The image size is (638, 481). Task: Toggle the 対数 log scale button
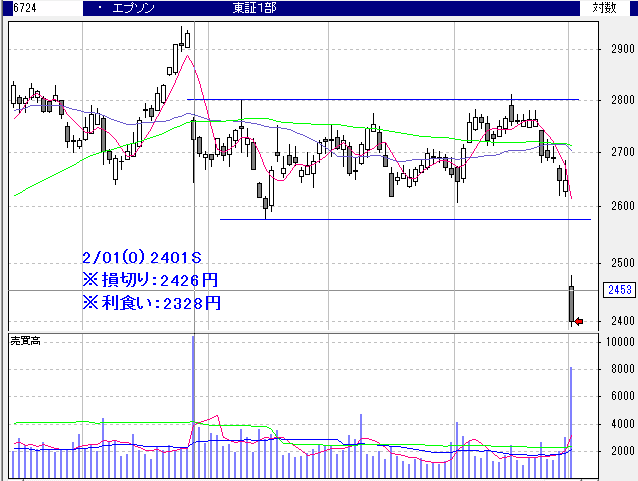(x=604, y=8)
